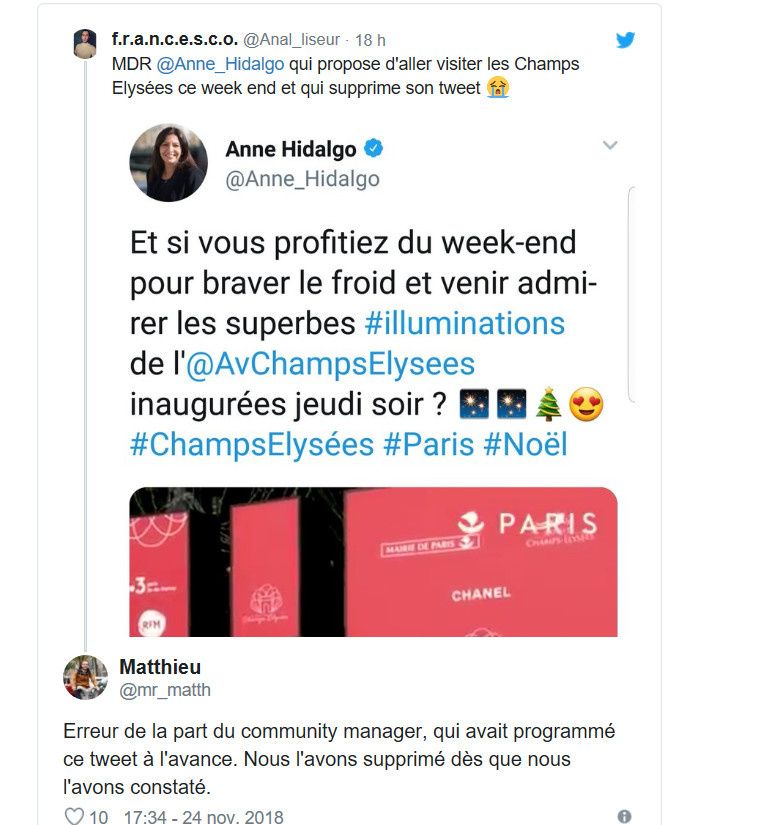The width and height of the screenshot is (761, 825).
Task: Click the @mr_matth handle
Action: click(165, 690)
